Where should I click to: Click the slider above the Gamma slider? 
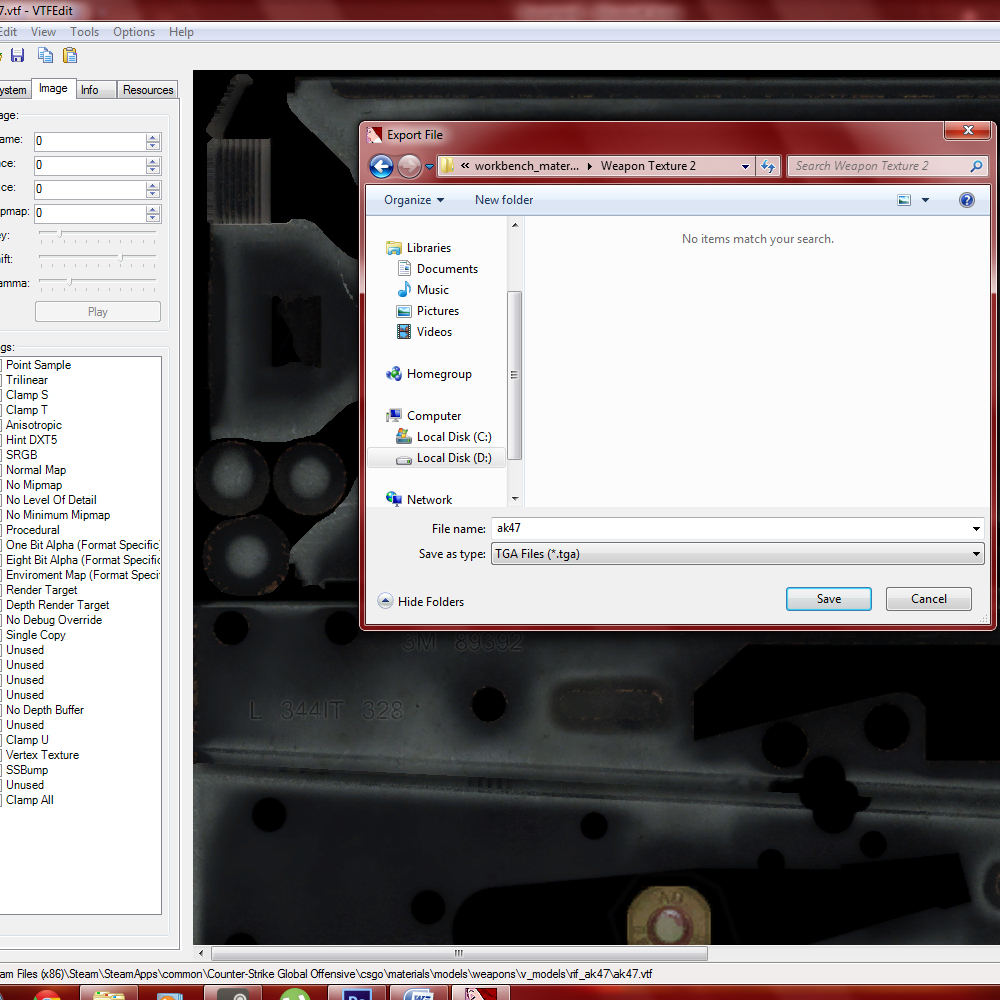[98, 258]
